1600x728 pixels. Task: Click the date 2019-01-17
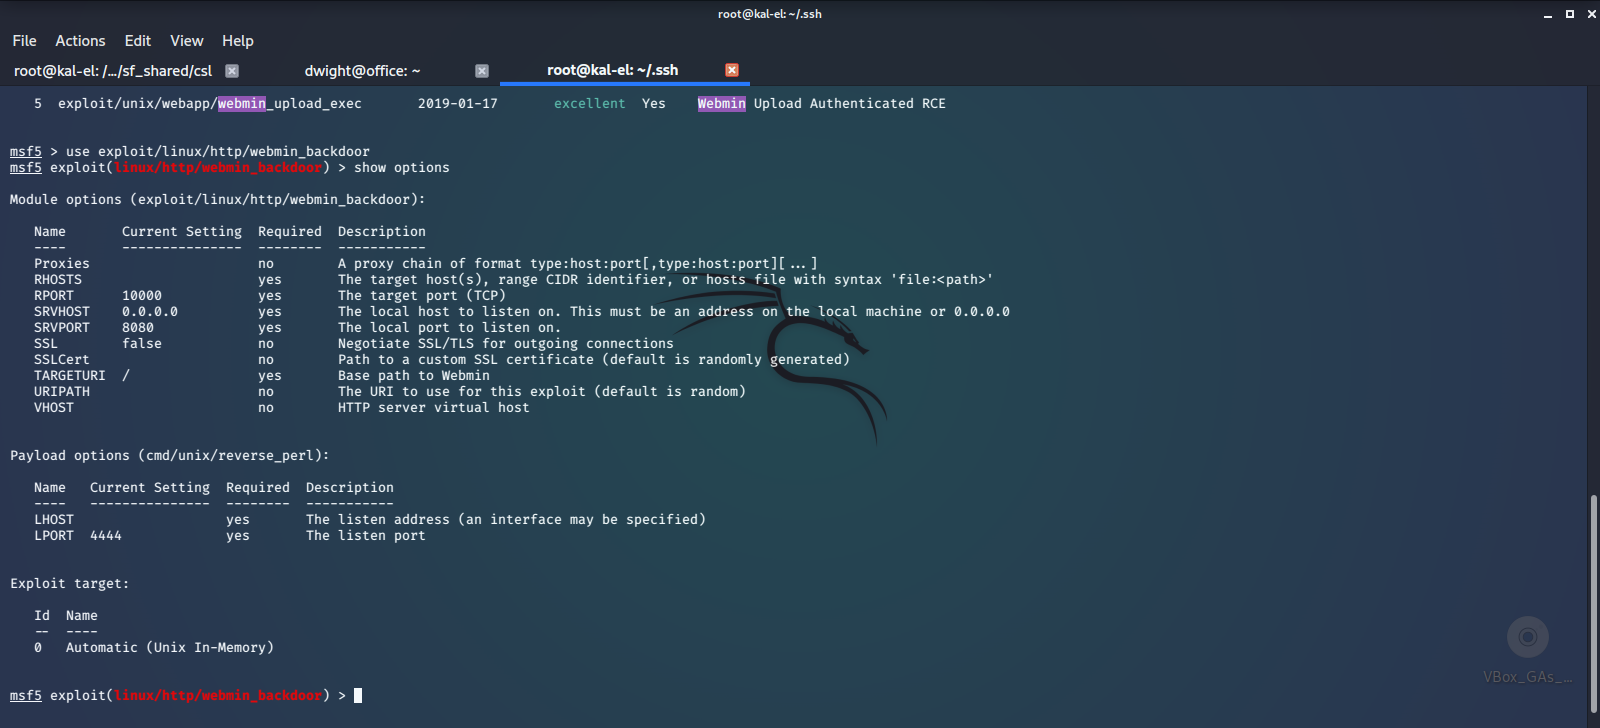pyautogui.click(x=458, y=104)
